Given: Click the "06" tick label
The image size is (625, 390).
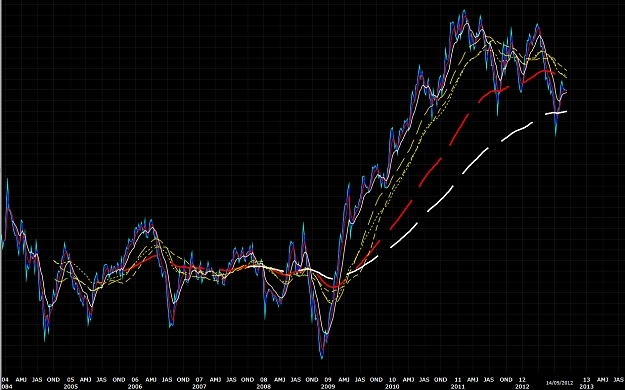Looking at the screenshot, I should [135, 380].
